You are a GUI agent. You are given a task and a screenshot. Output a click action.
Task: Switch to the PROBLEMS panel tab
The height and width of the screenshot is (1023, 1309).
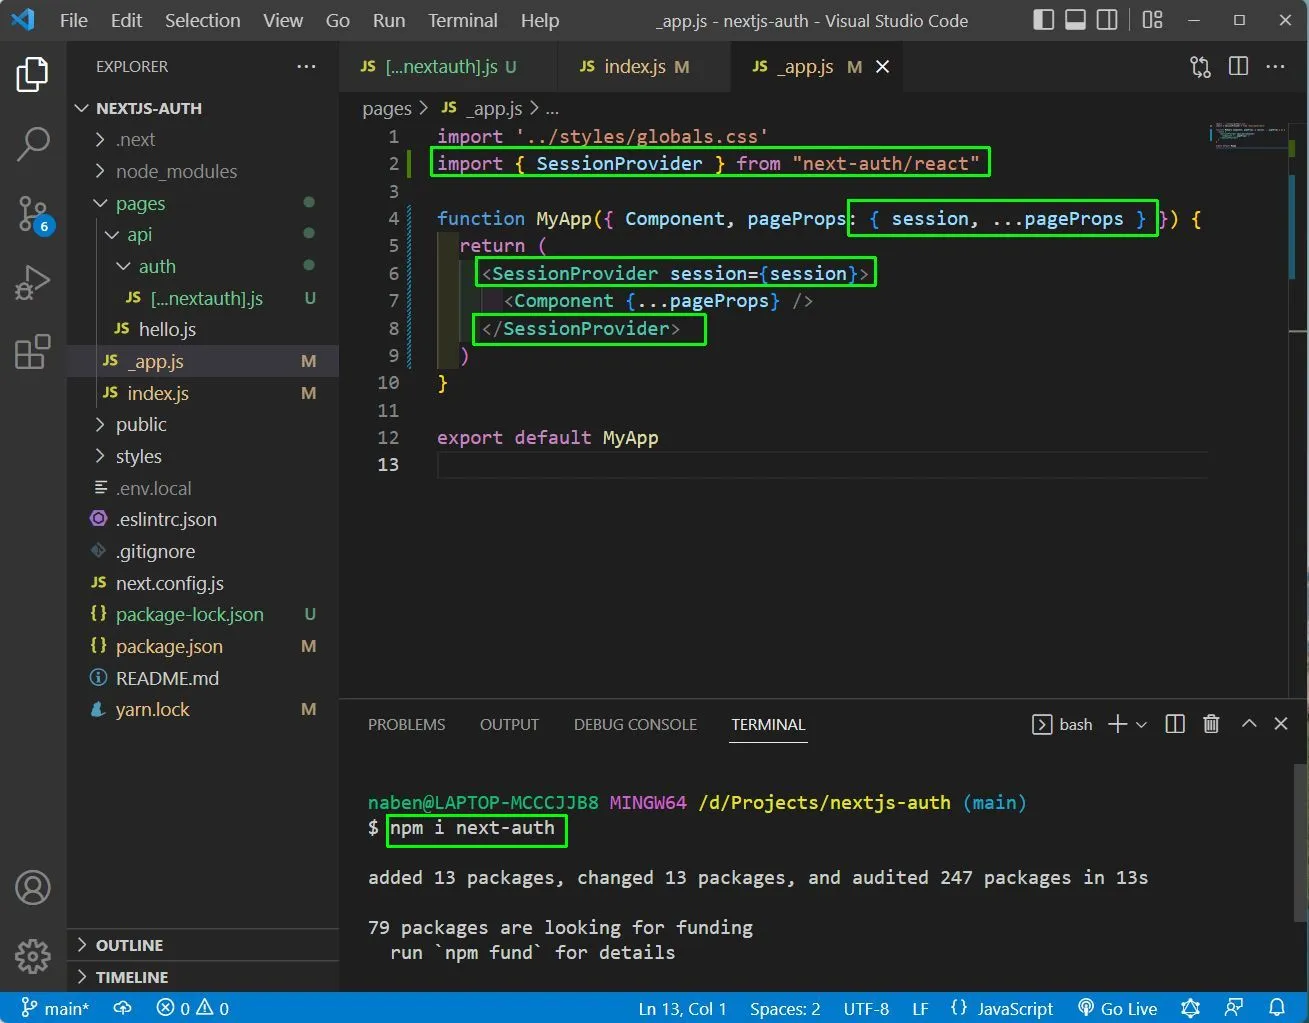[406, 724]
